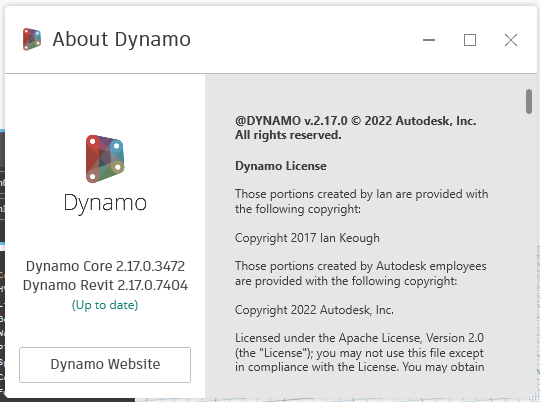Maximize the About Dynamo window

pos(470,40)
